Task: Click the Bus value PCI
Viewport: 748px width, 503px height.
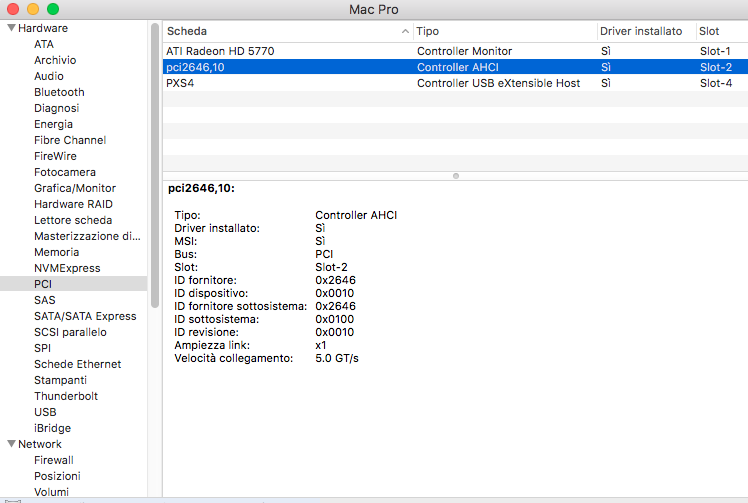Action: 324,254
